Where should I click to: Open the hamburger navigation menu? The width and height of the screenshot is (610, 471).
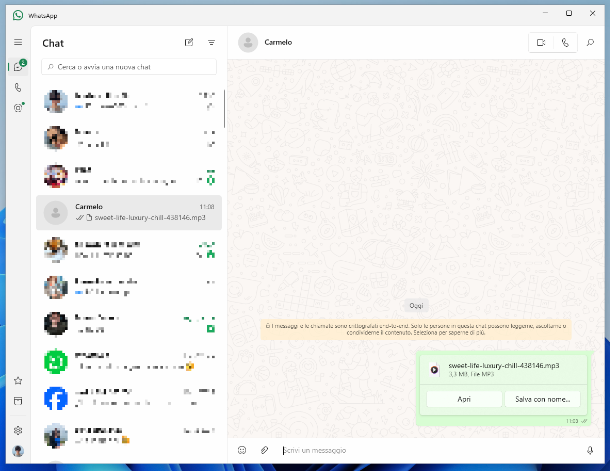point(18,42)
